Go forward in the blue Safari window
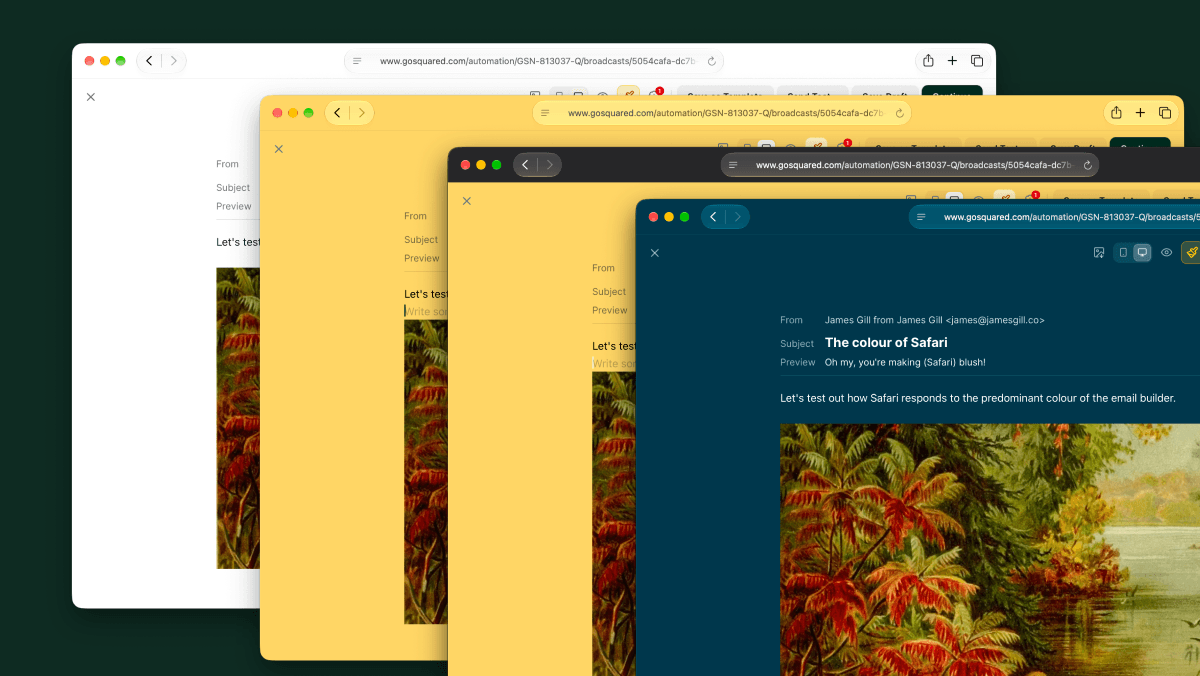Viewport: 1200px width, 676px height. [737, 217]
